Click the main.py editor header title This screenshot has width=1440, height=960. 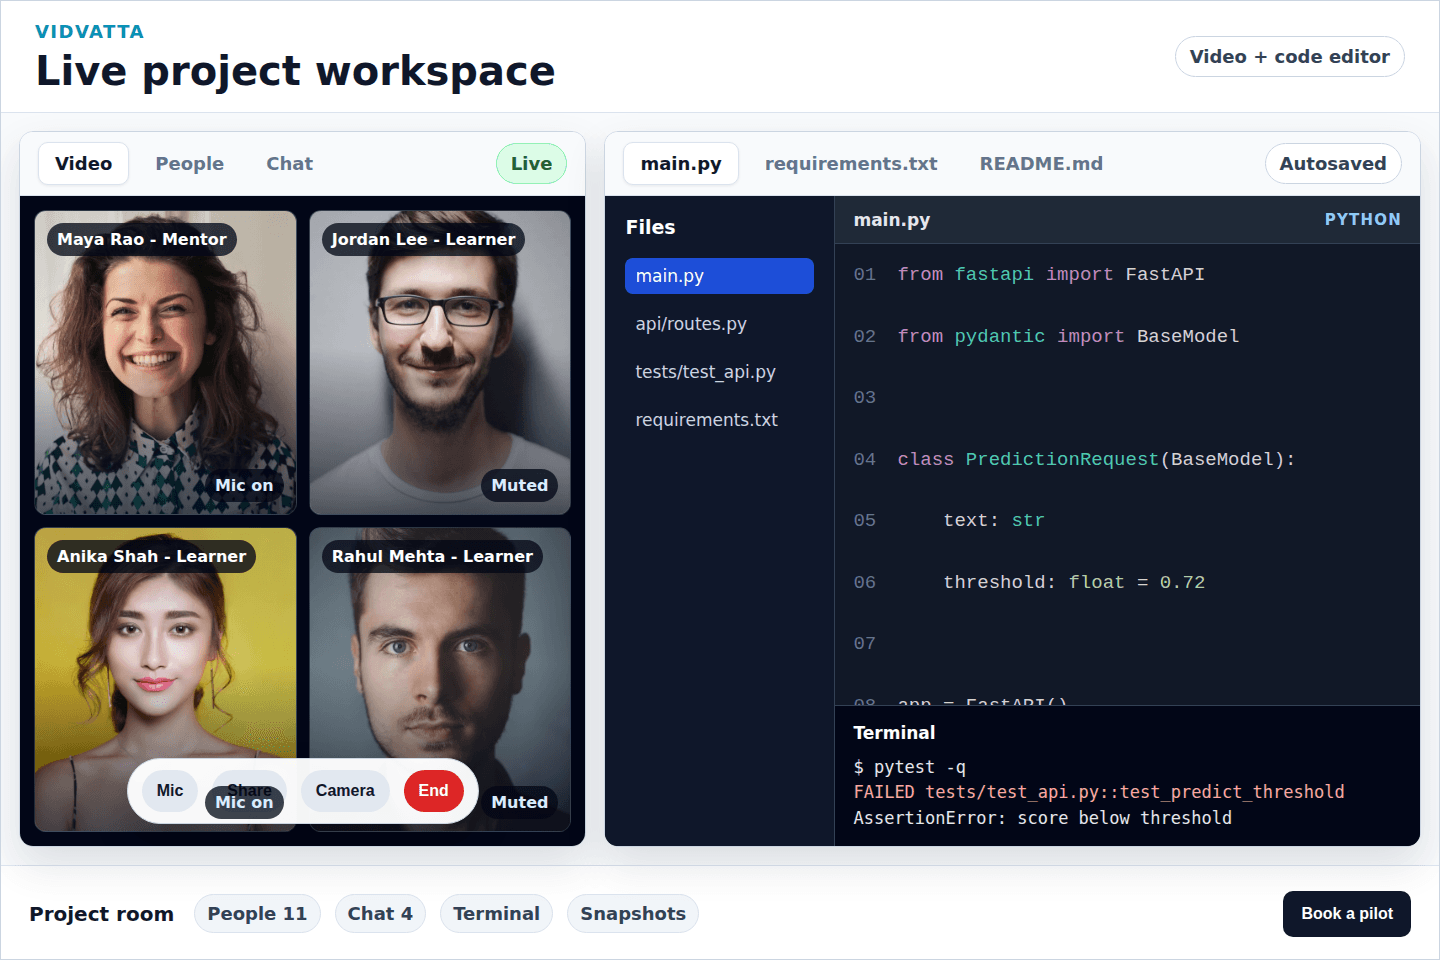[892, 220]
